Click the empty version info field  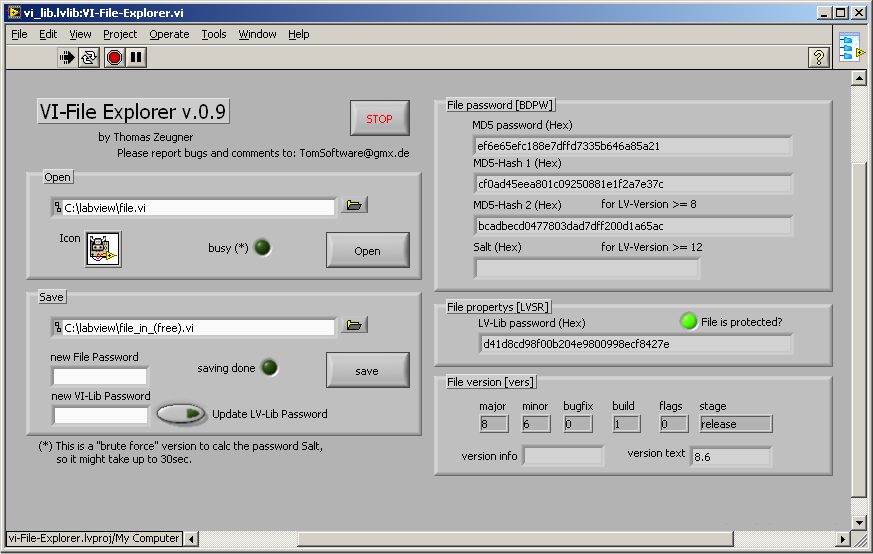[563, 457]
